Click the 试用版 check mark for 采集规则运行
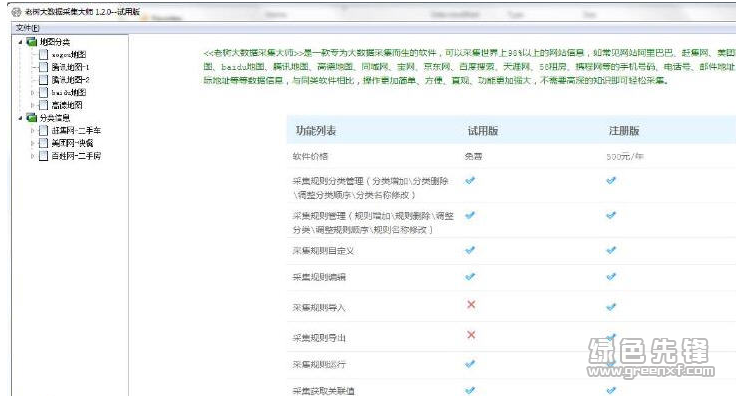 (x=470, y=364)
